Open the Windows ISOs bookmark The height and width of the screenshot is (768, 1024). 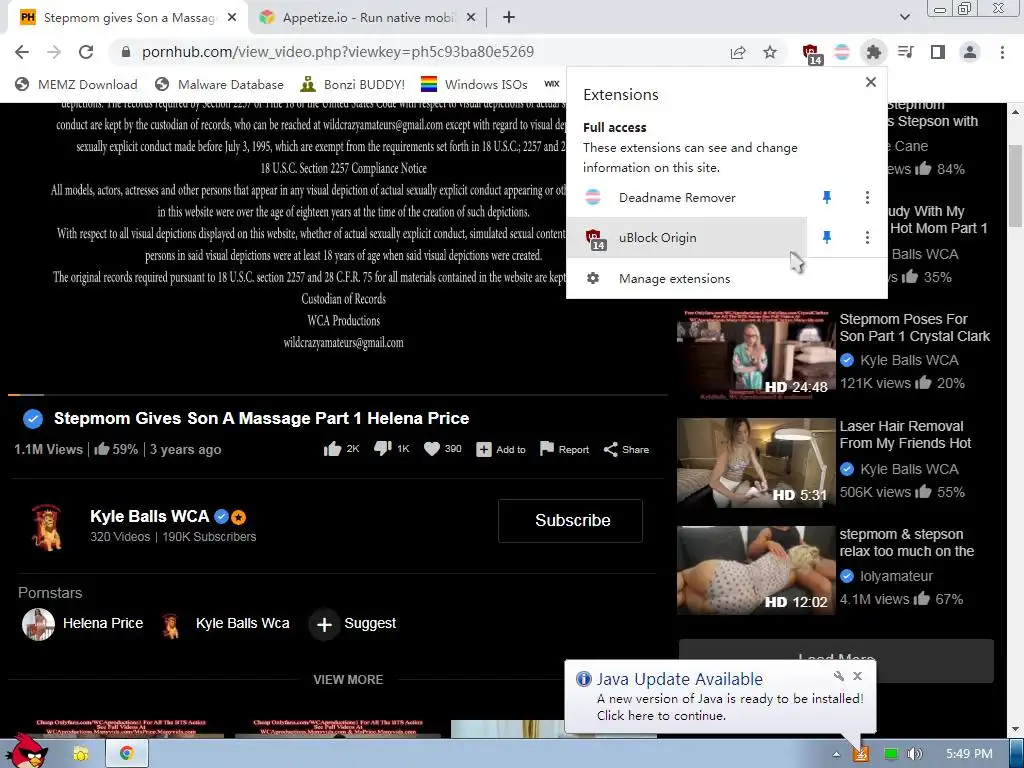474,84
